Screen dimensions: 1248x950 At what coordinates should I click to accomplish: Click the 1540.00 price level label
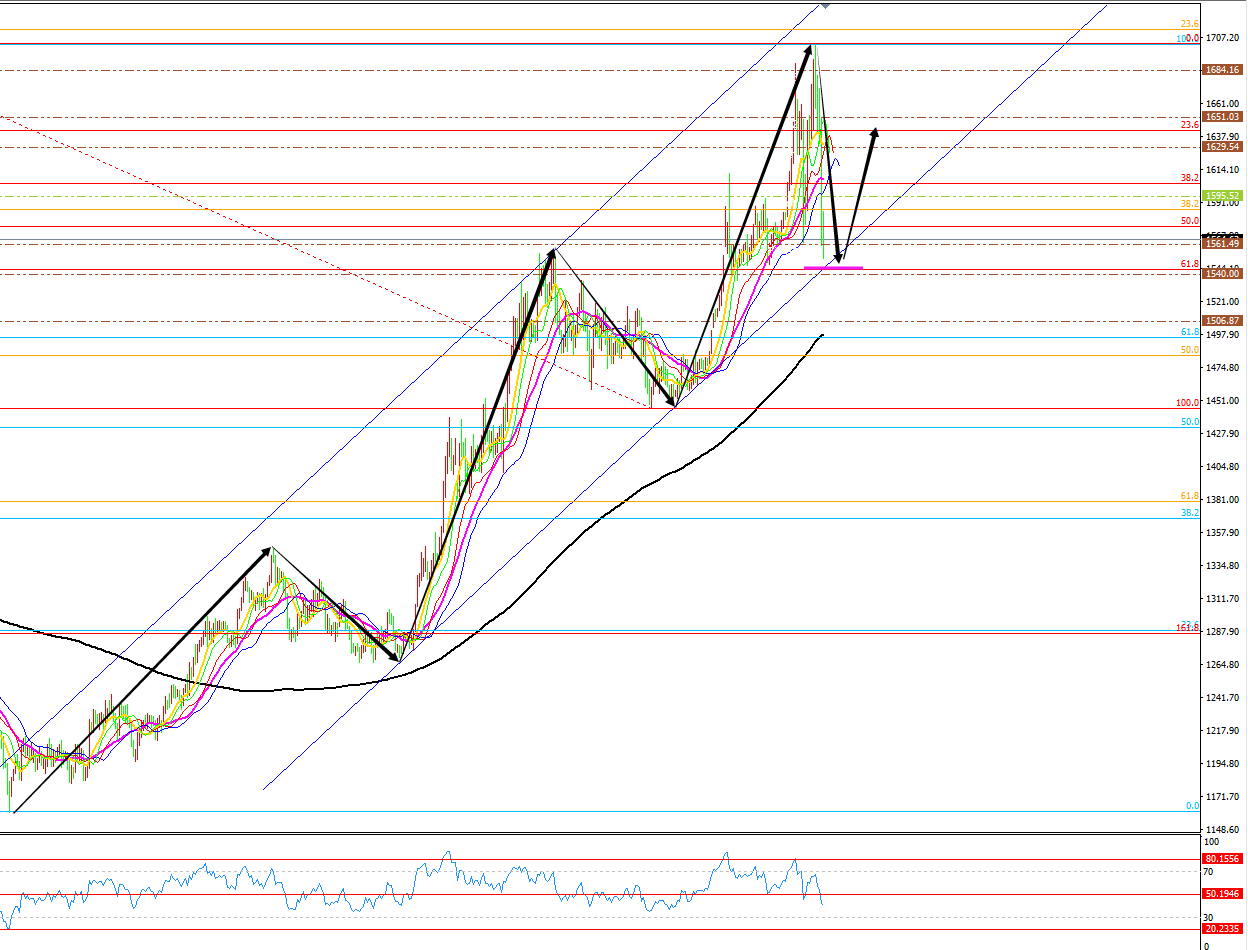(x=1222, y=273)
